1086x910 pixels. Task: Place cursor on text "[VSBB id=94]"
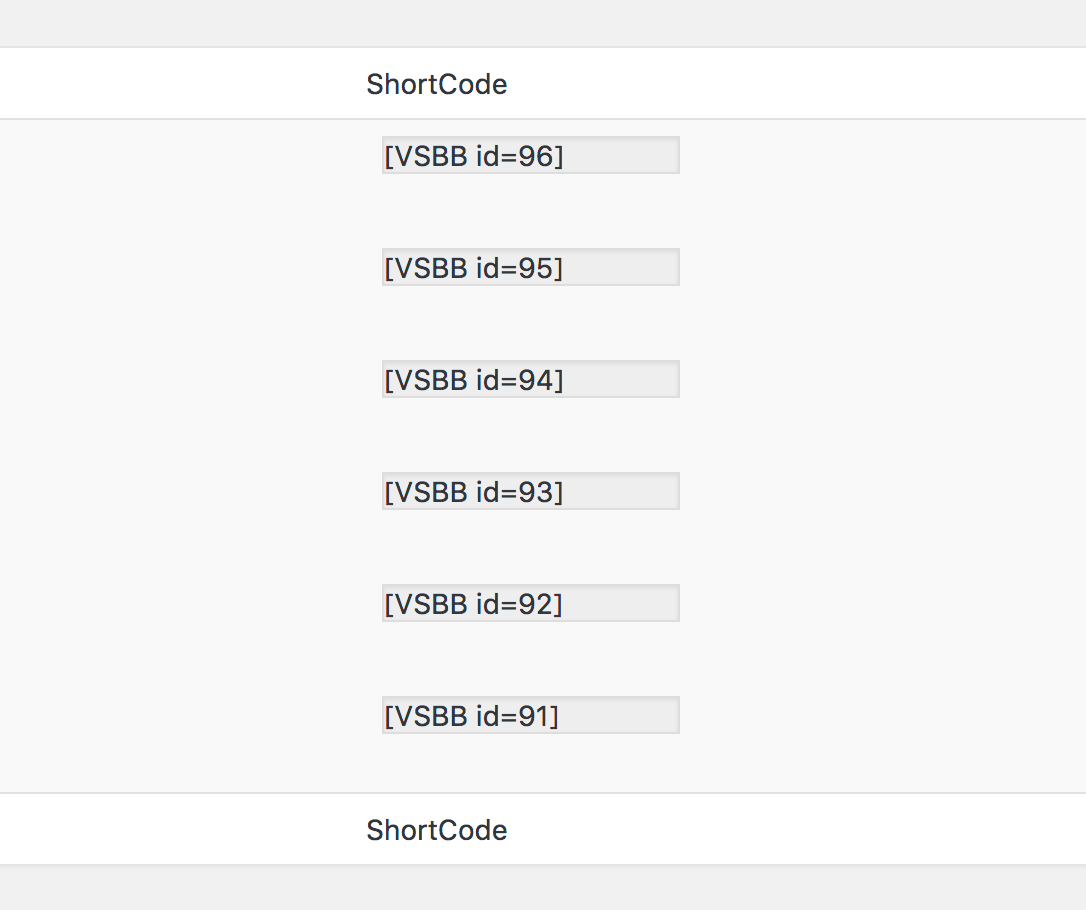coord(473,380)
